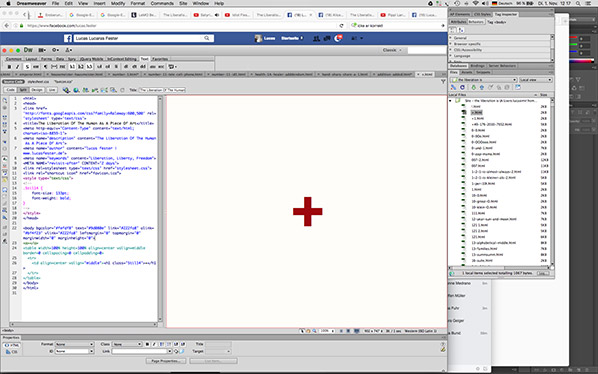The width and height of the screenshot is (598, 374).
Task: Insert Heading 3 (h3) from insert bar
Action: click(x=89, y=67)
